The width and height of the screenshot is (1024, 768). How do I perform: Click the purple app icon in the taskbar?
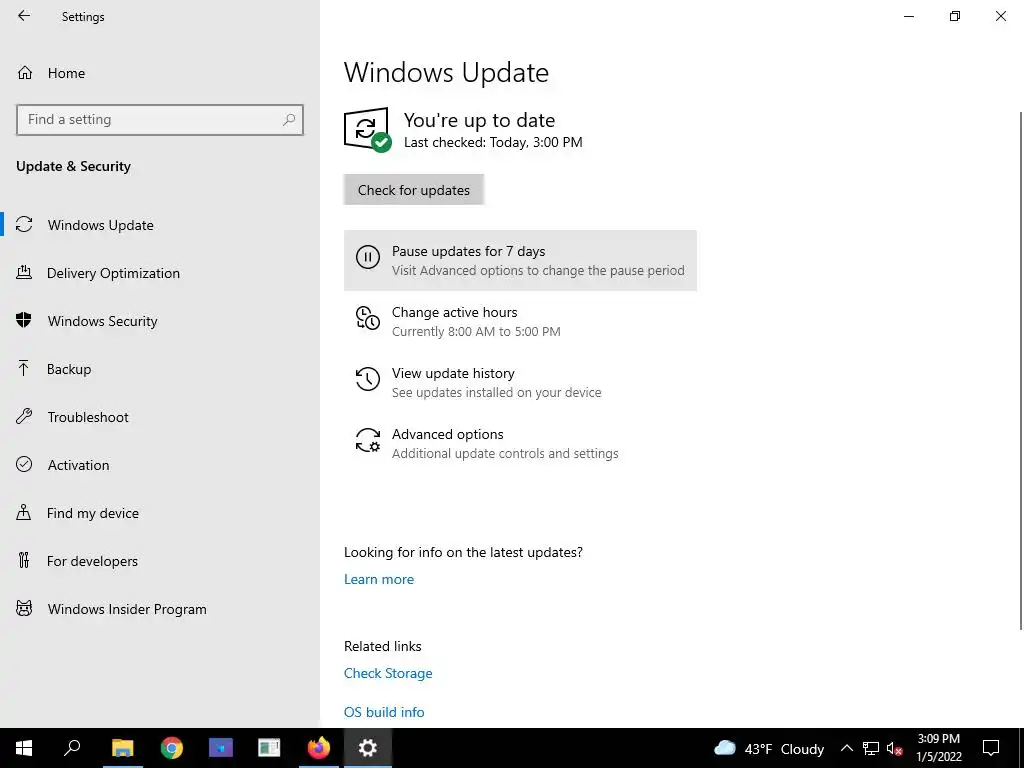coord(221,748)
